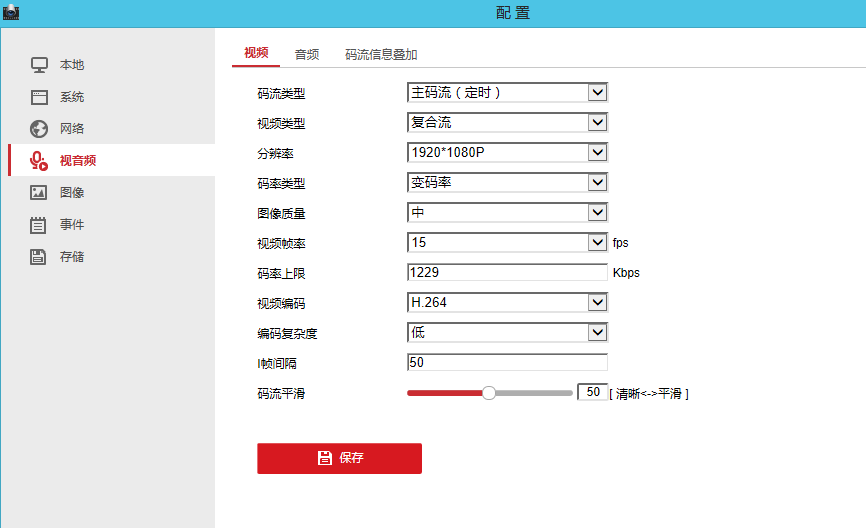Click the globe icon beside 网络
The image size is (866, 528).
[x=39, y=129]
